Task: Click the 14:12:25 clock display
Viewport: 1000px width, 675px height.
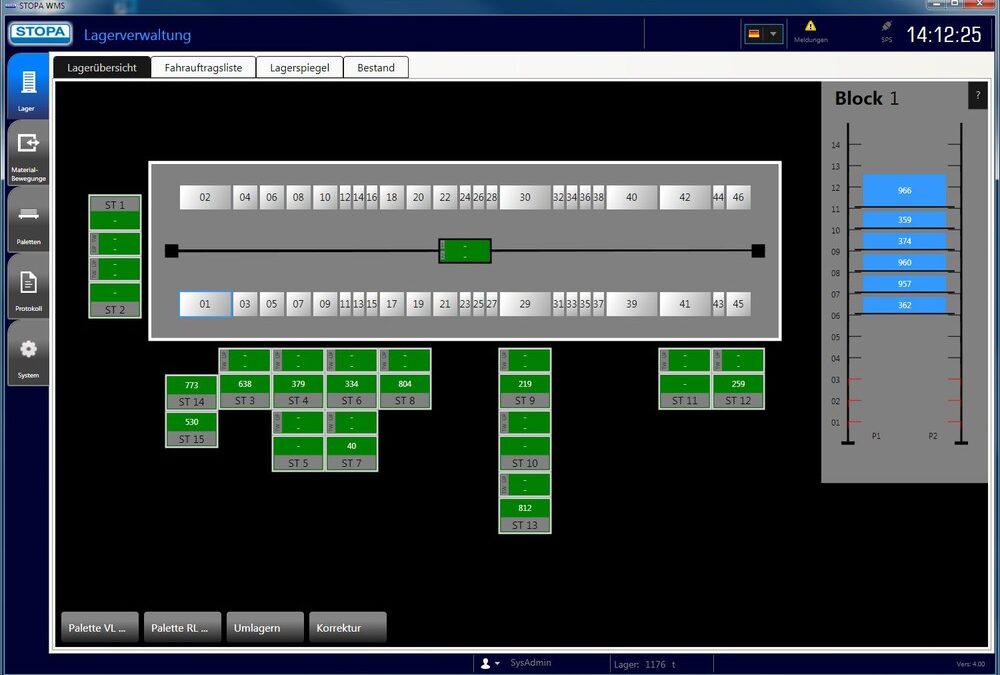Action: [x=944, y=34]
